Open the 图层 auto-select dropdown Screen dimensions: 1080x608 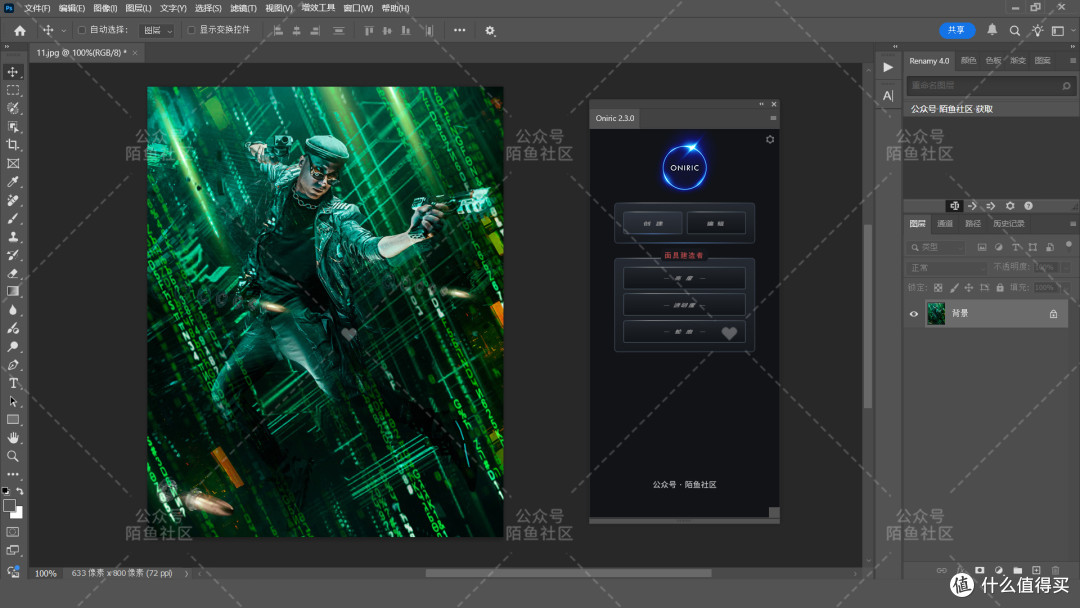pos(157,30)
